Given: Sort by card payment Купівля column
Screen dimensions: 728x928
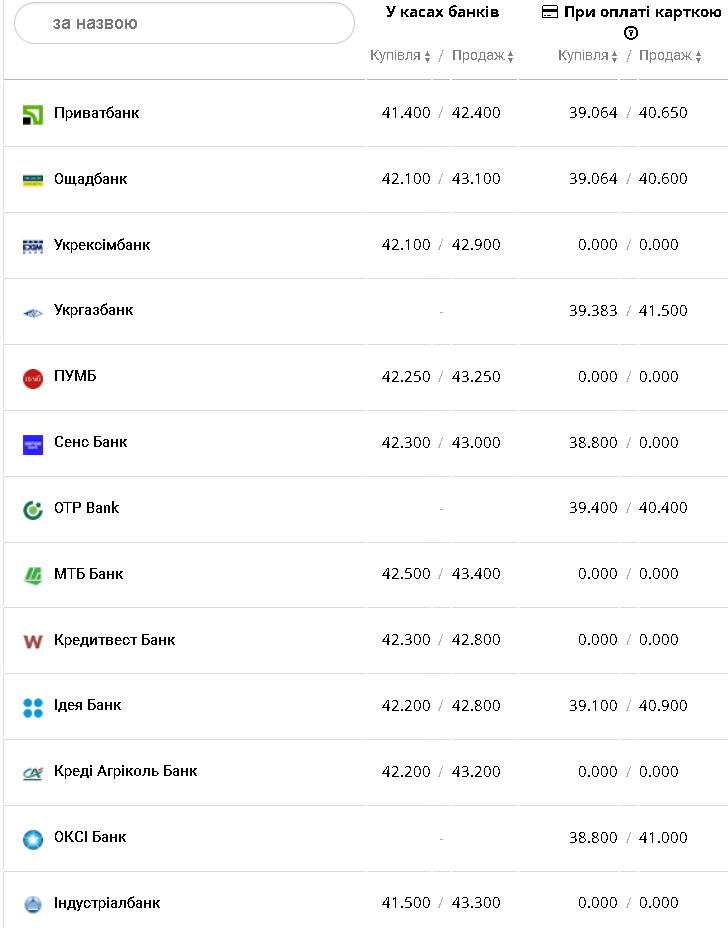Looking at the screenshot, I should click(588, 56).
